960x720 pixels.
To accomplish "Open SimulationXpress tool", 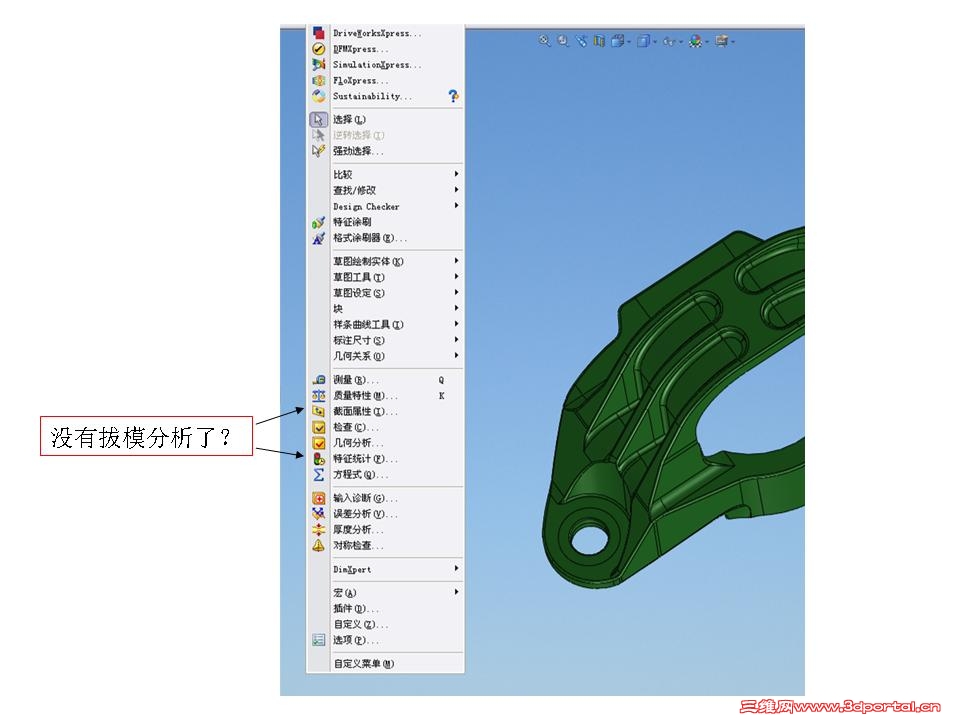I will [x=384, y=65].
